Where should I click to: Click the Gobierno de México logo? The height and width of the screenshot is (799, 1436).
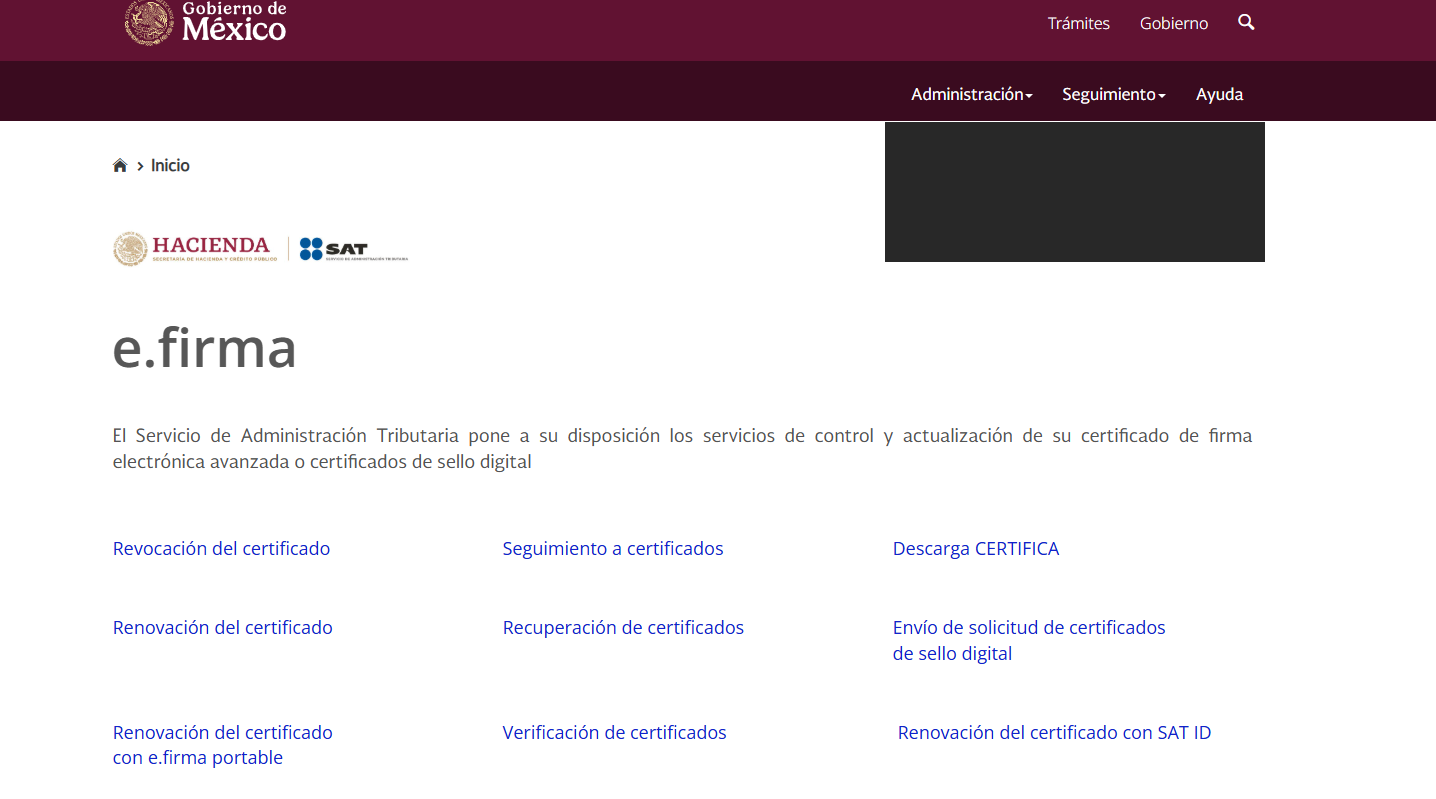tap(205, 22)
